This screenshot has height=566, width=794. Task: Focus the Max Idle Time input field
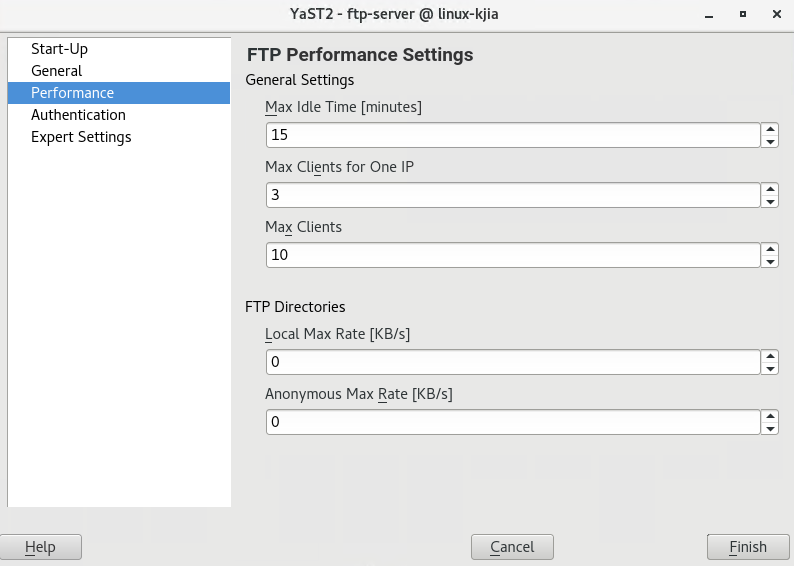(x=513, y=135)
